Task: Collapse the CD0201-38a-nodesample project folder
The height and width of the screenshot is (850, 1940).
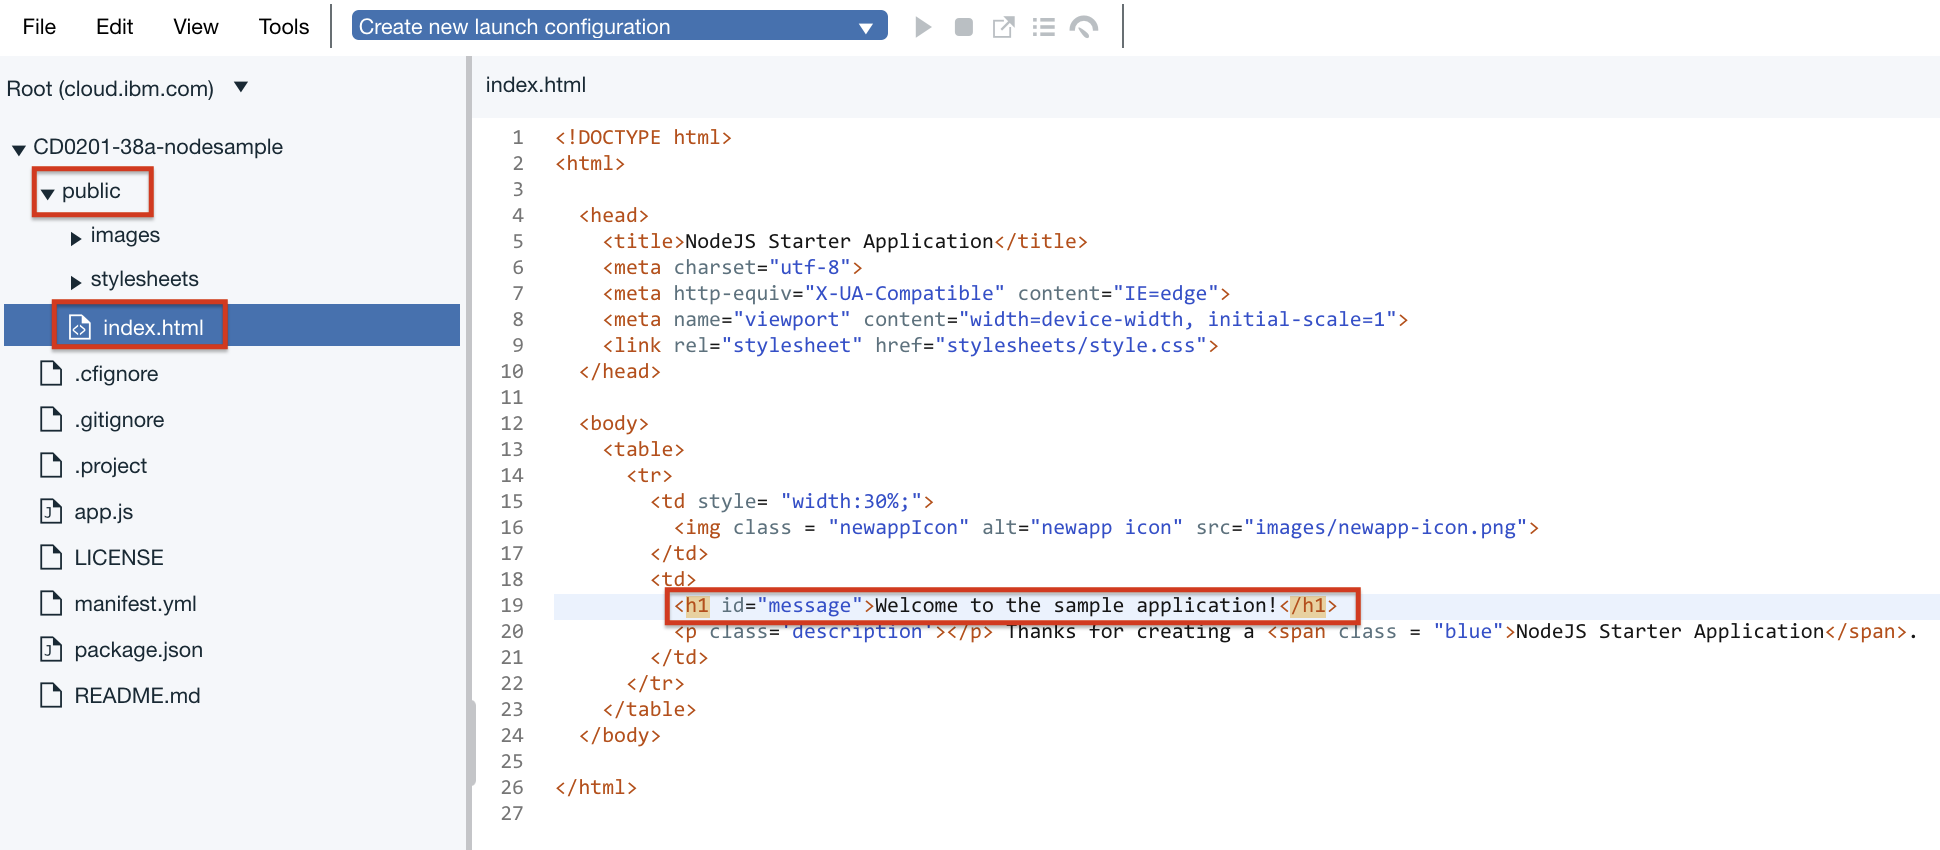Action: tap(18, 150)
